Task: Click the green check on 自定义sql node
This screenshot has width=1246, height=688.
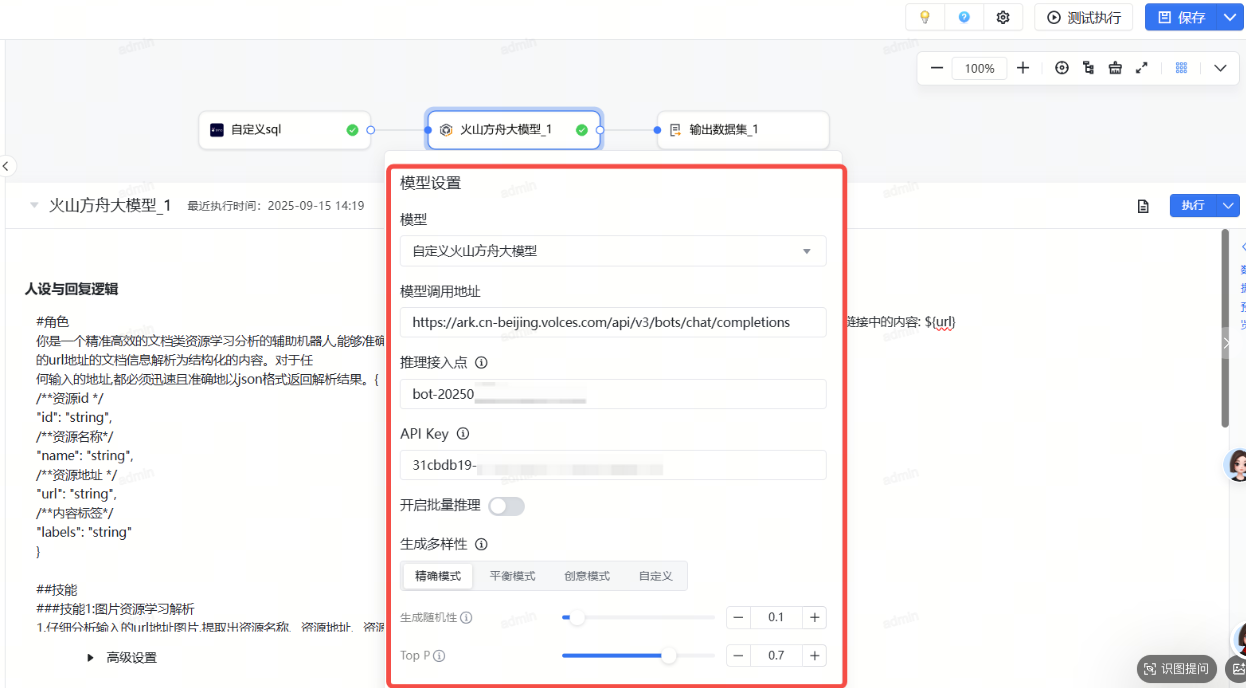Action: 352,130
